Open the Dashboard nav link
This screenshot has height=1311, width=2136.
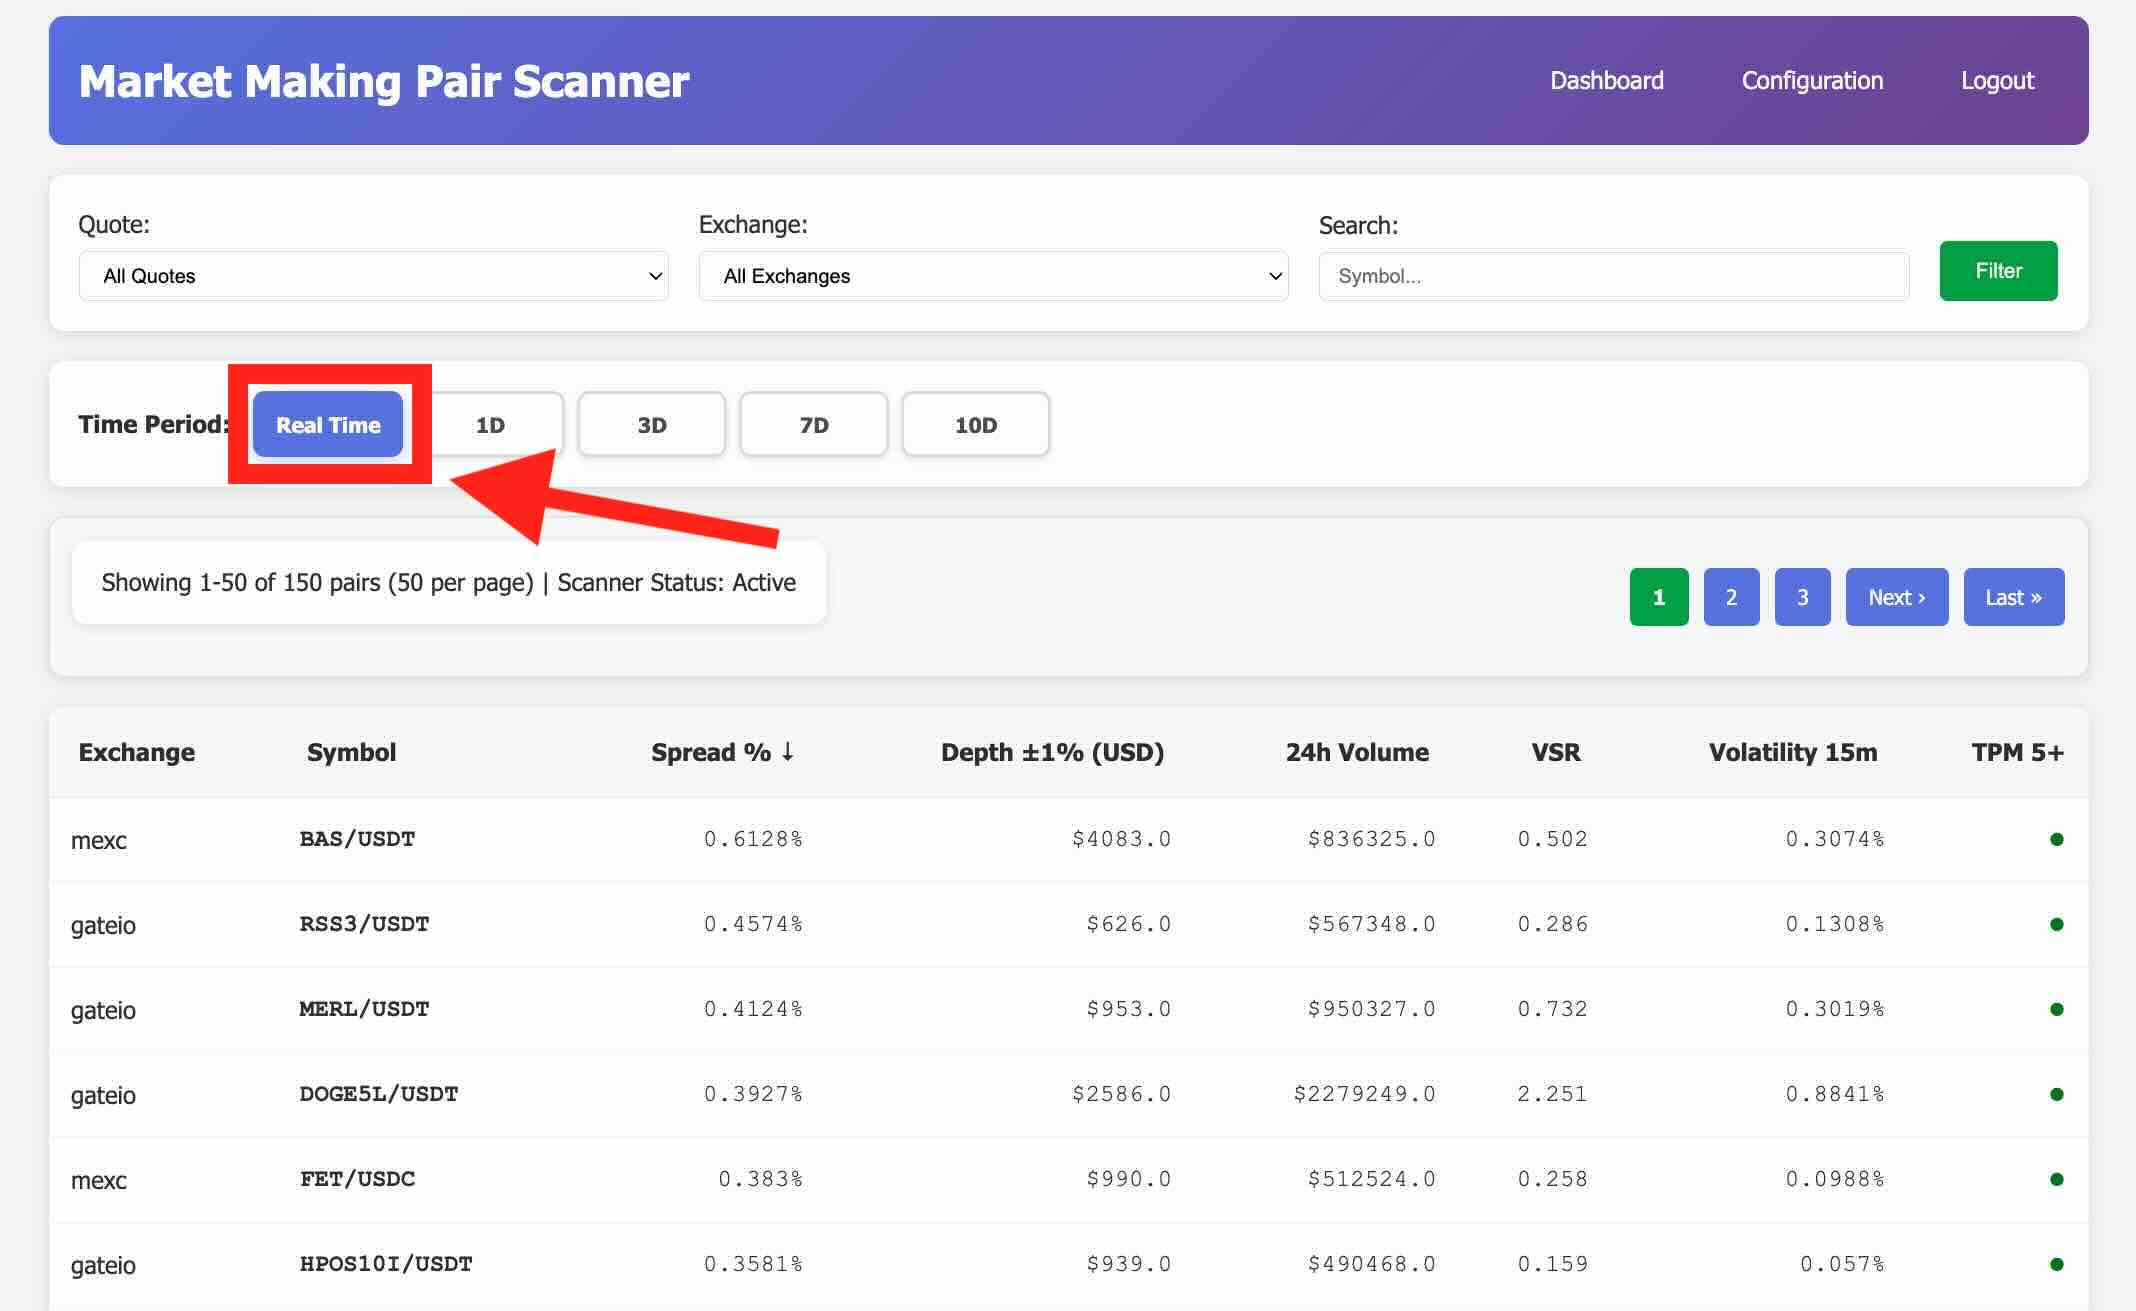coord(1606,81)
